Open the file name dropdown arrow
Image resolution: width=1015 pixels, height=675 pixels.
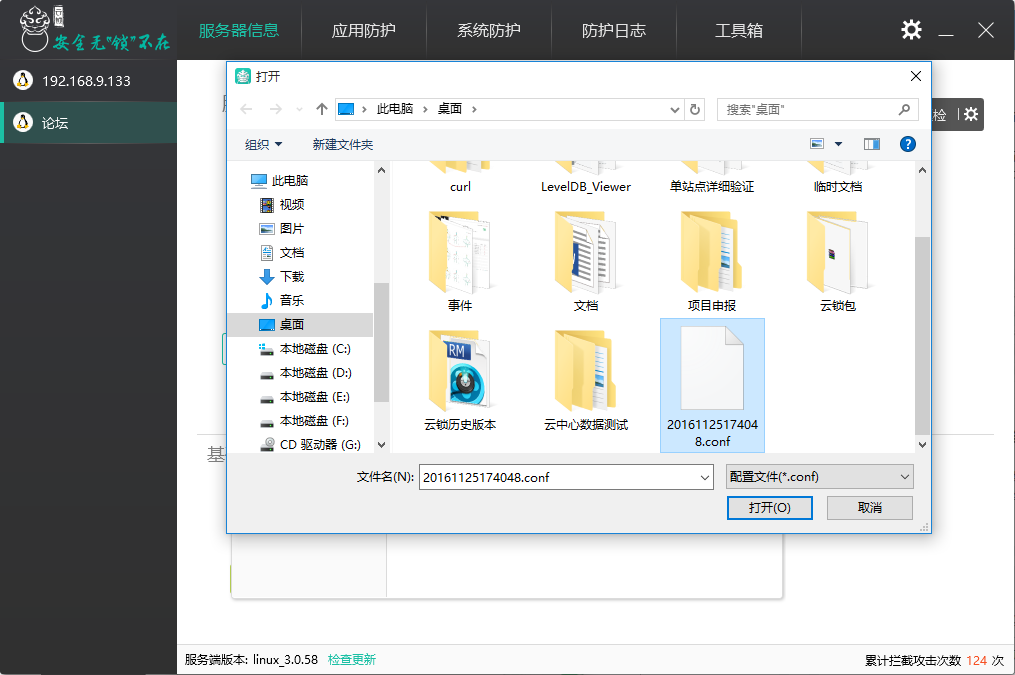tap(705, 478)
